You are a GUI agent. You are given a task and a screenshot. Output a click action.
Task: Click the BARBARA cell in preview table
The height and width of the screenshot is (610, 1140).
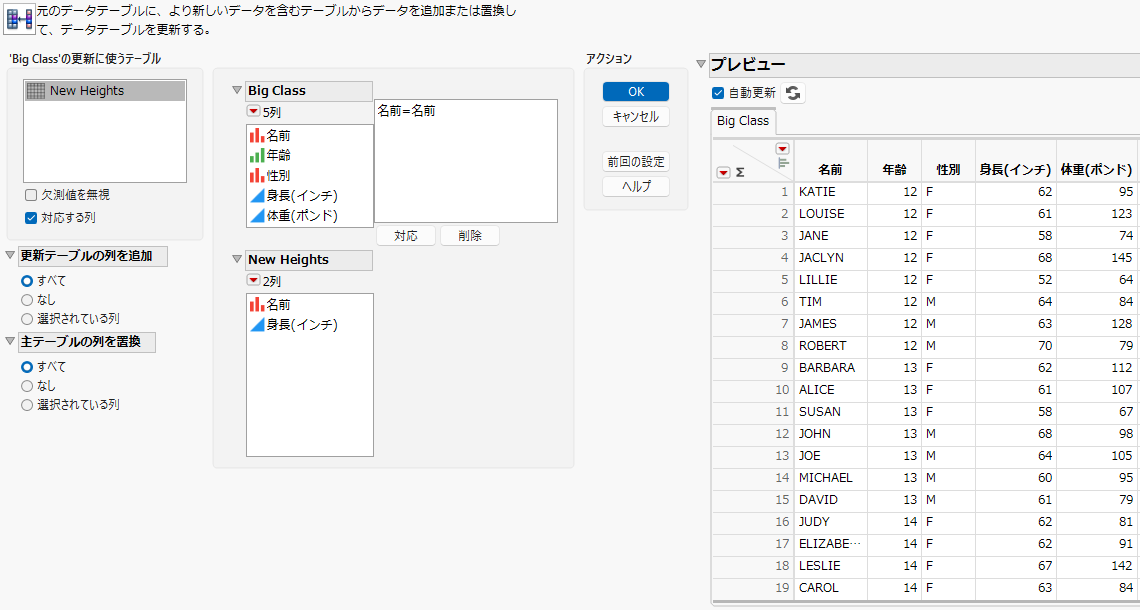830,368
